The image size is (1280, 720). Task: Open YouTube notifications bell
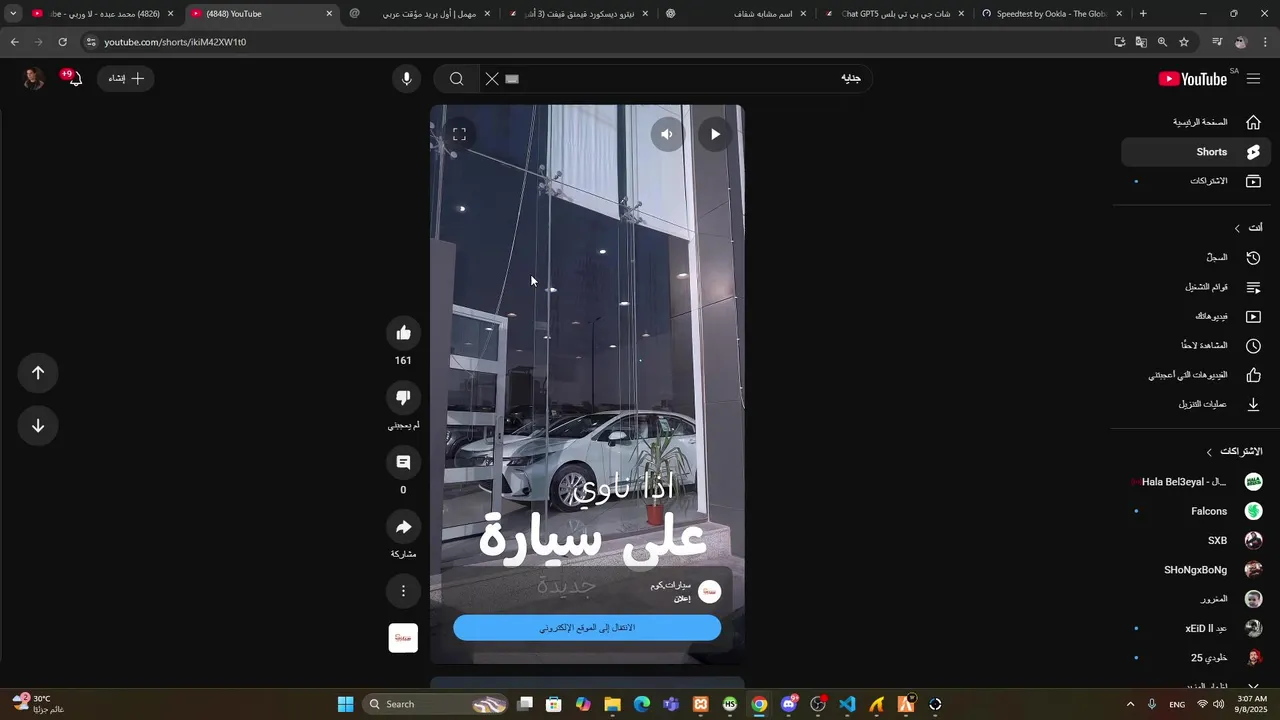tap(74, 79)
